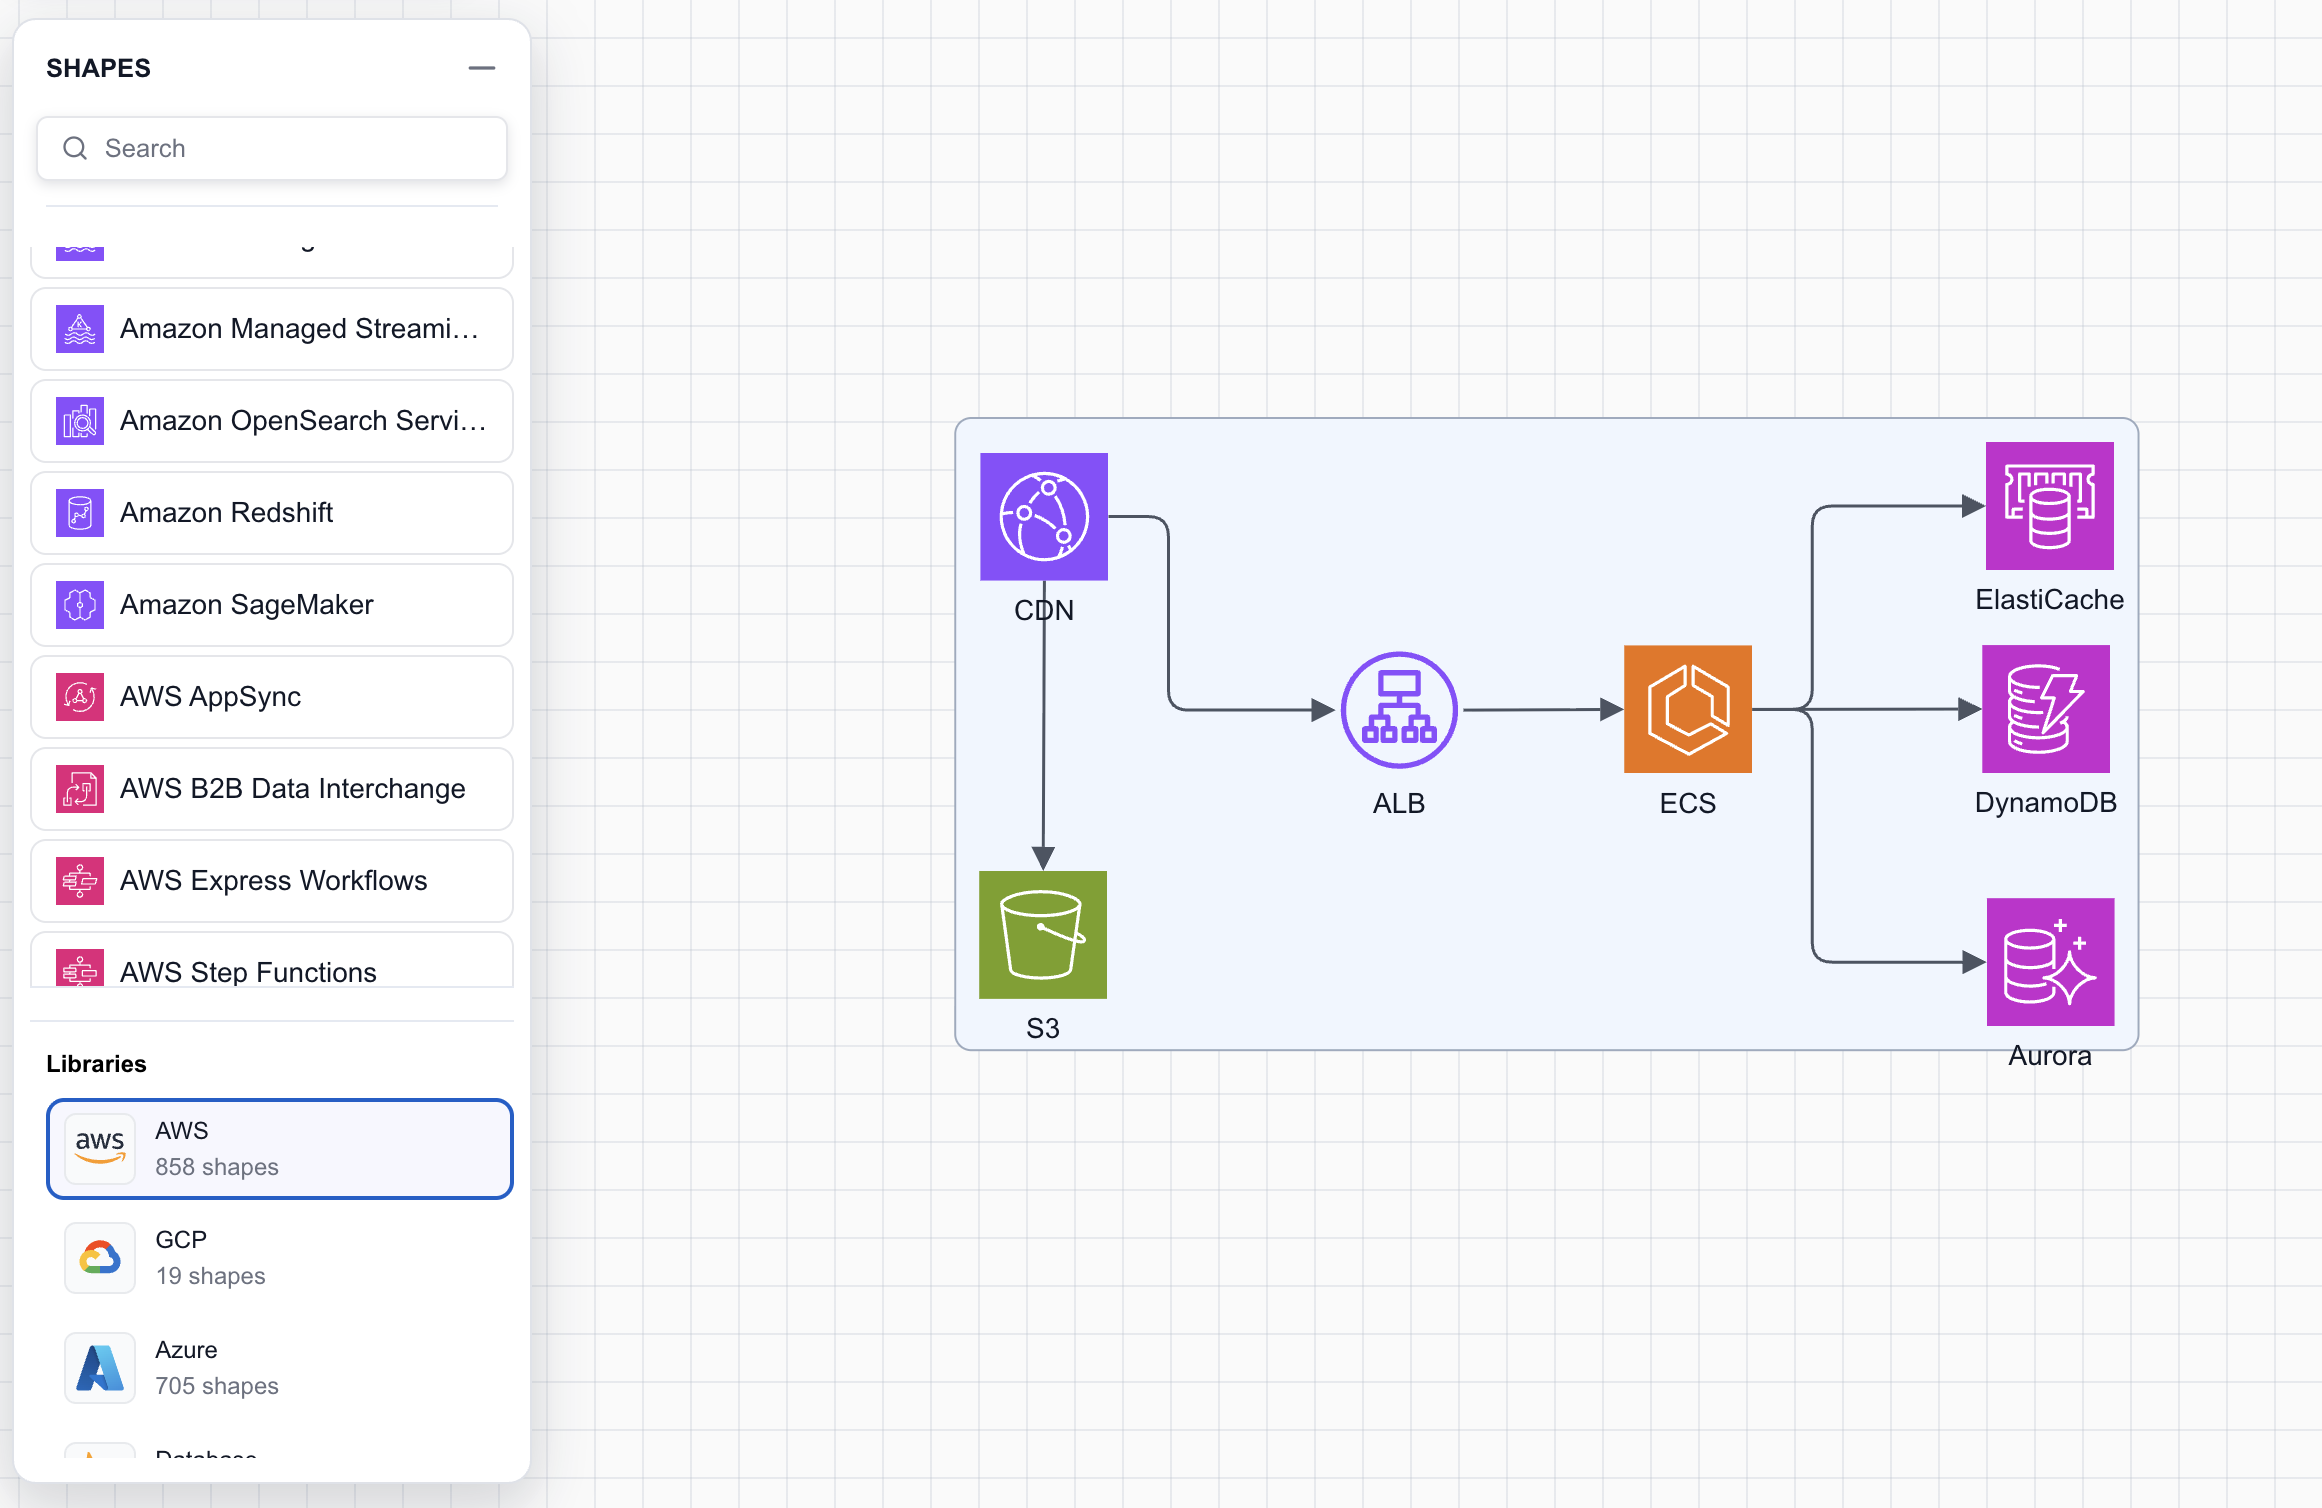
Task: Click the DynamoDB node icon
Action: (2045, 709)
